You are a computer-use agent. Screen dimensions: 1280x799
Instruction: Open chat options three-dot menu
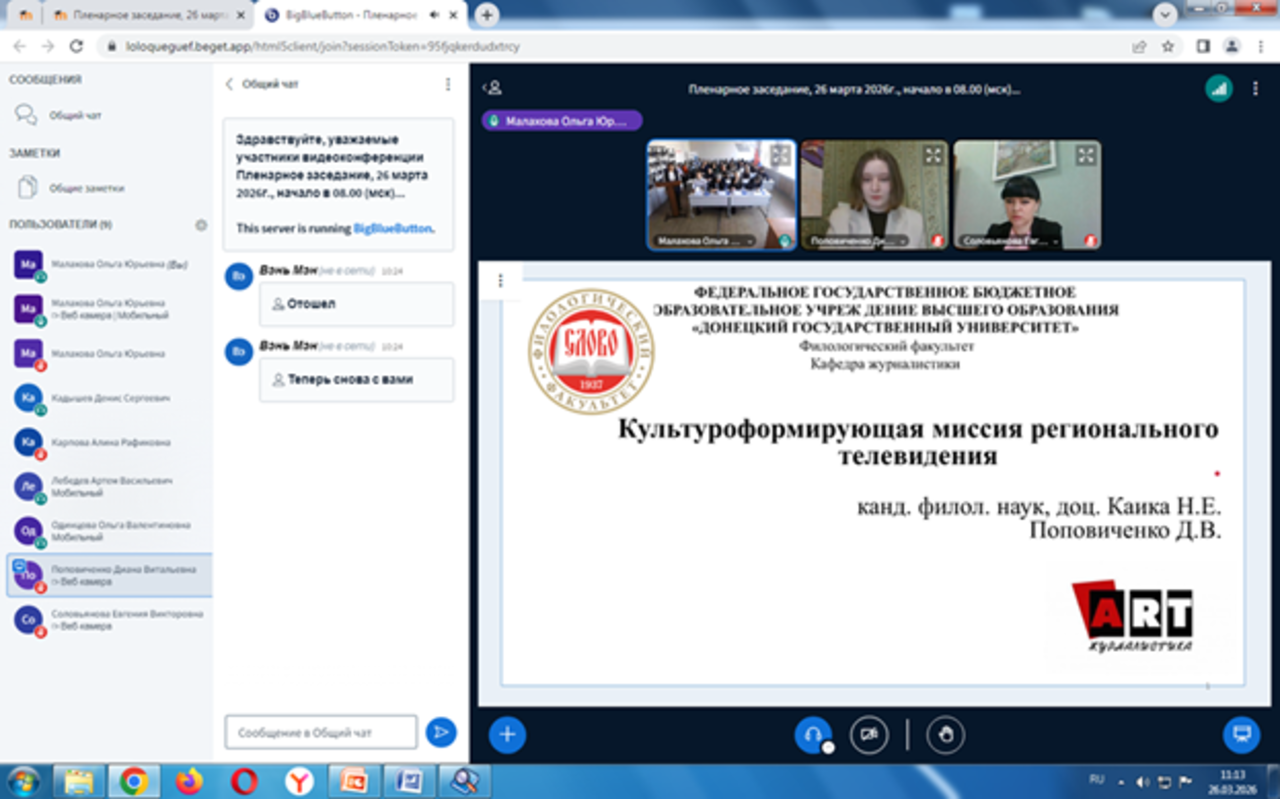448,85
